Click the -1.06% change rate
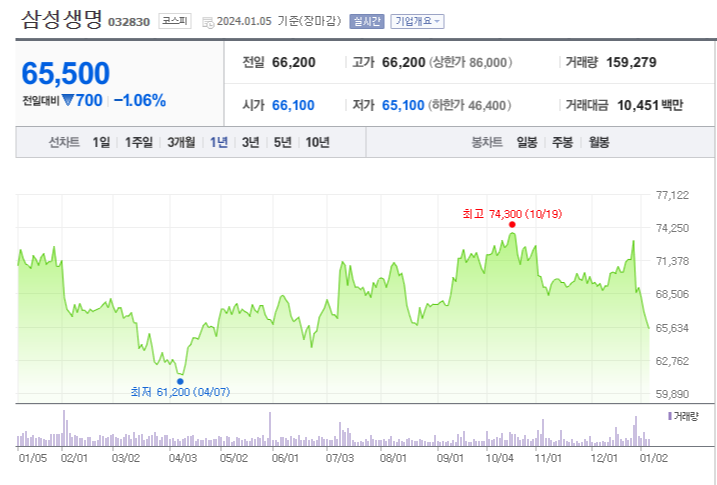This screenshot has height=485, width=717. 140,100
